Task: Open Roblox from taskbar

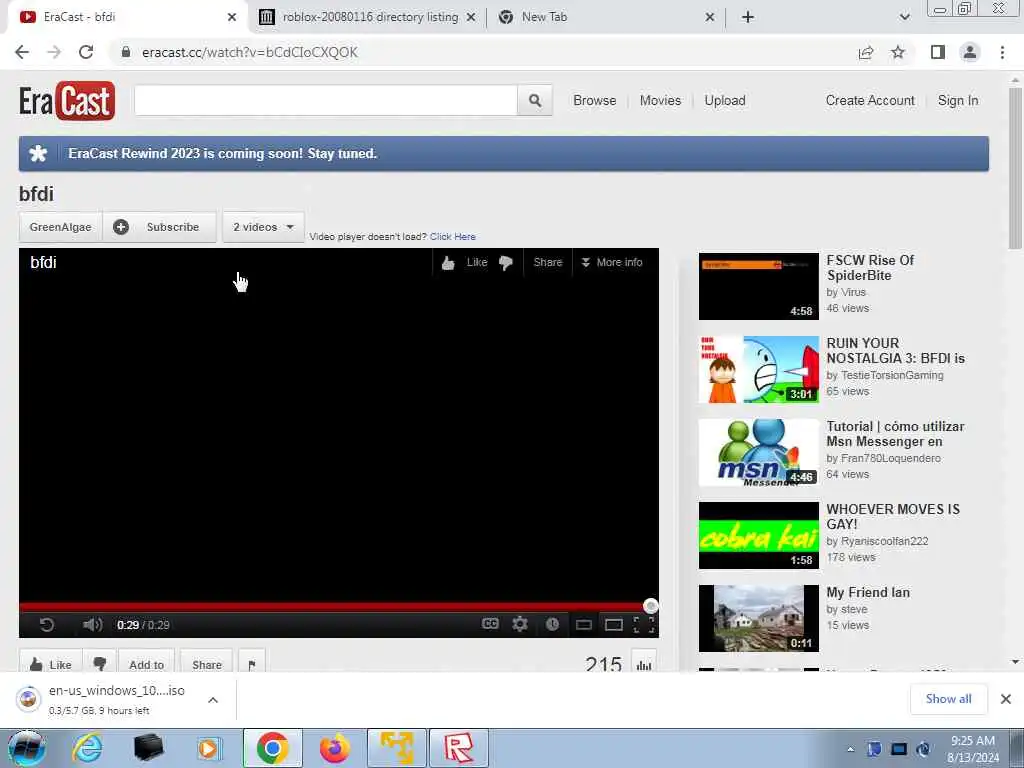Action: [458, 748]
